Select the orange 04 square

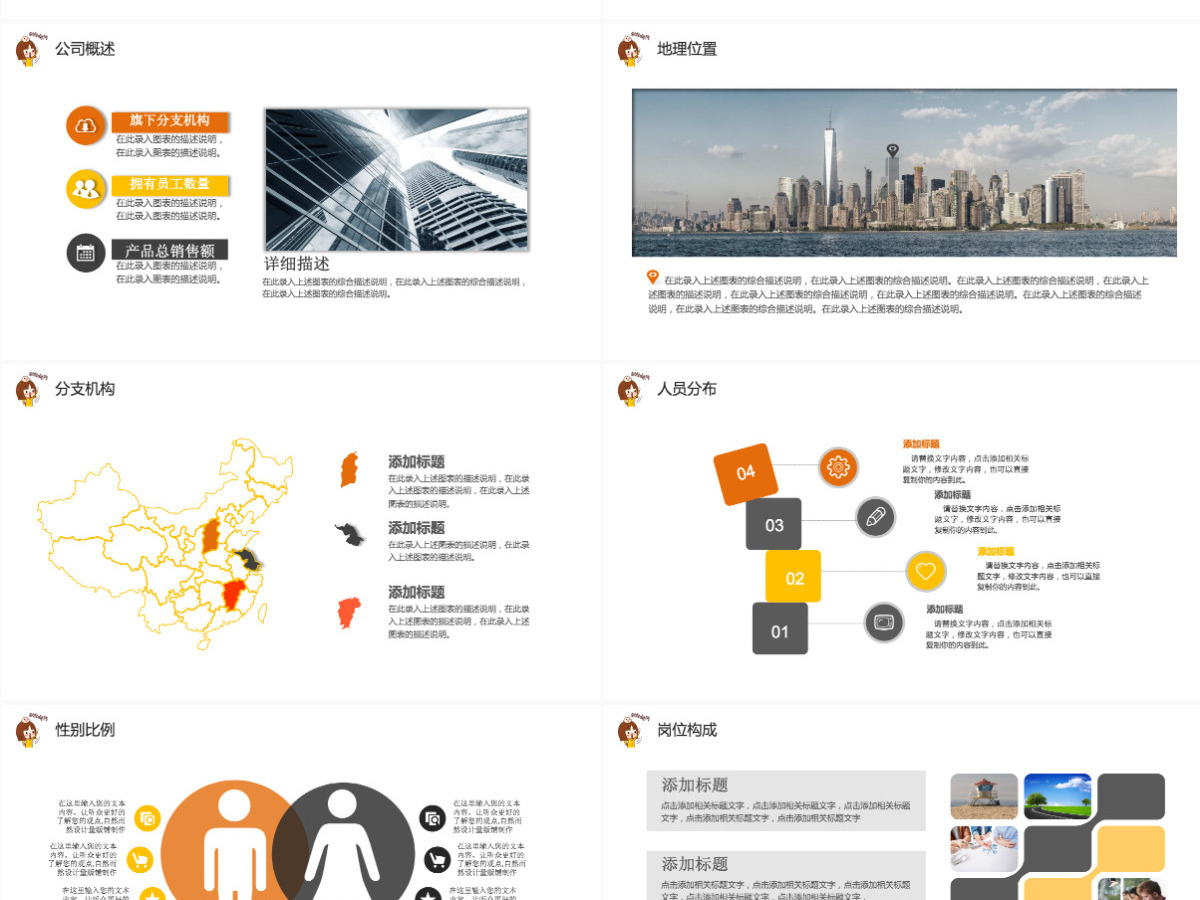(746, 474)
